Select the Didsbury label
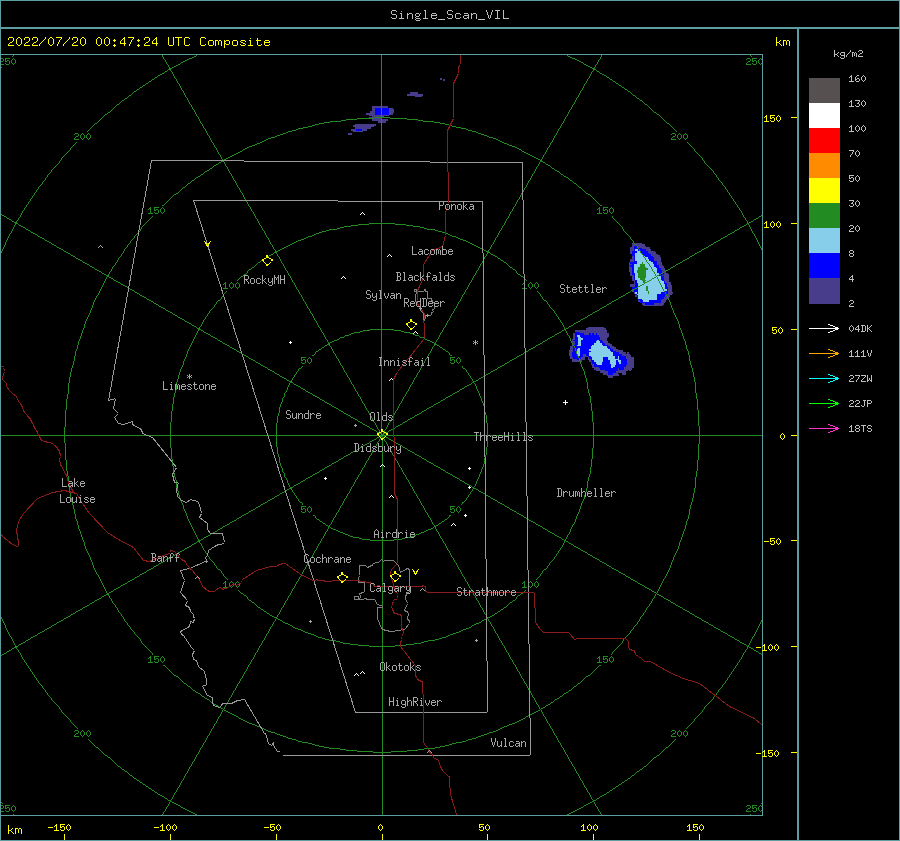The height and width of the screenshot is (841, 900). (377, 448)
